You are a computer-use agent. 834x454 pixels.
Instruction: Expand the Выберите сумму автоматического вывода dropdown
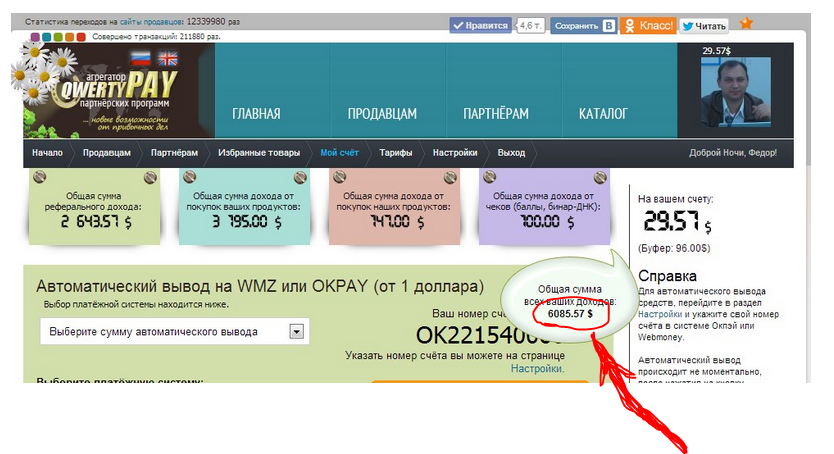(174, 332)
